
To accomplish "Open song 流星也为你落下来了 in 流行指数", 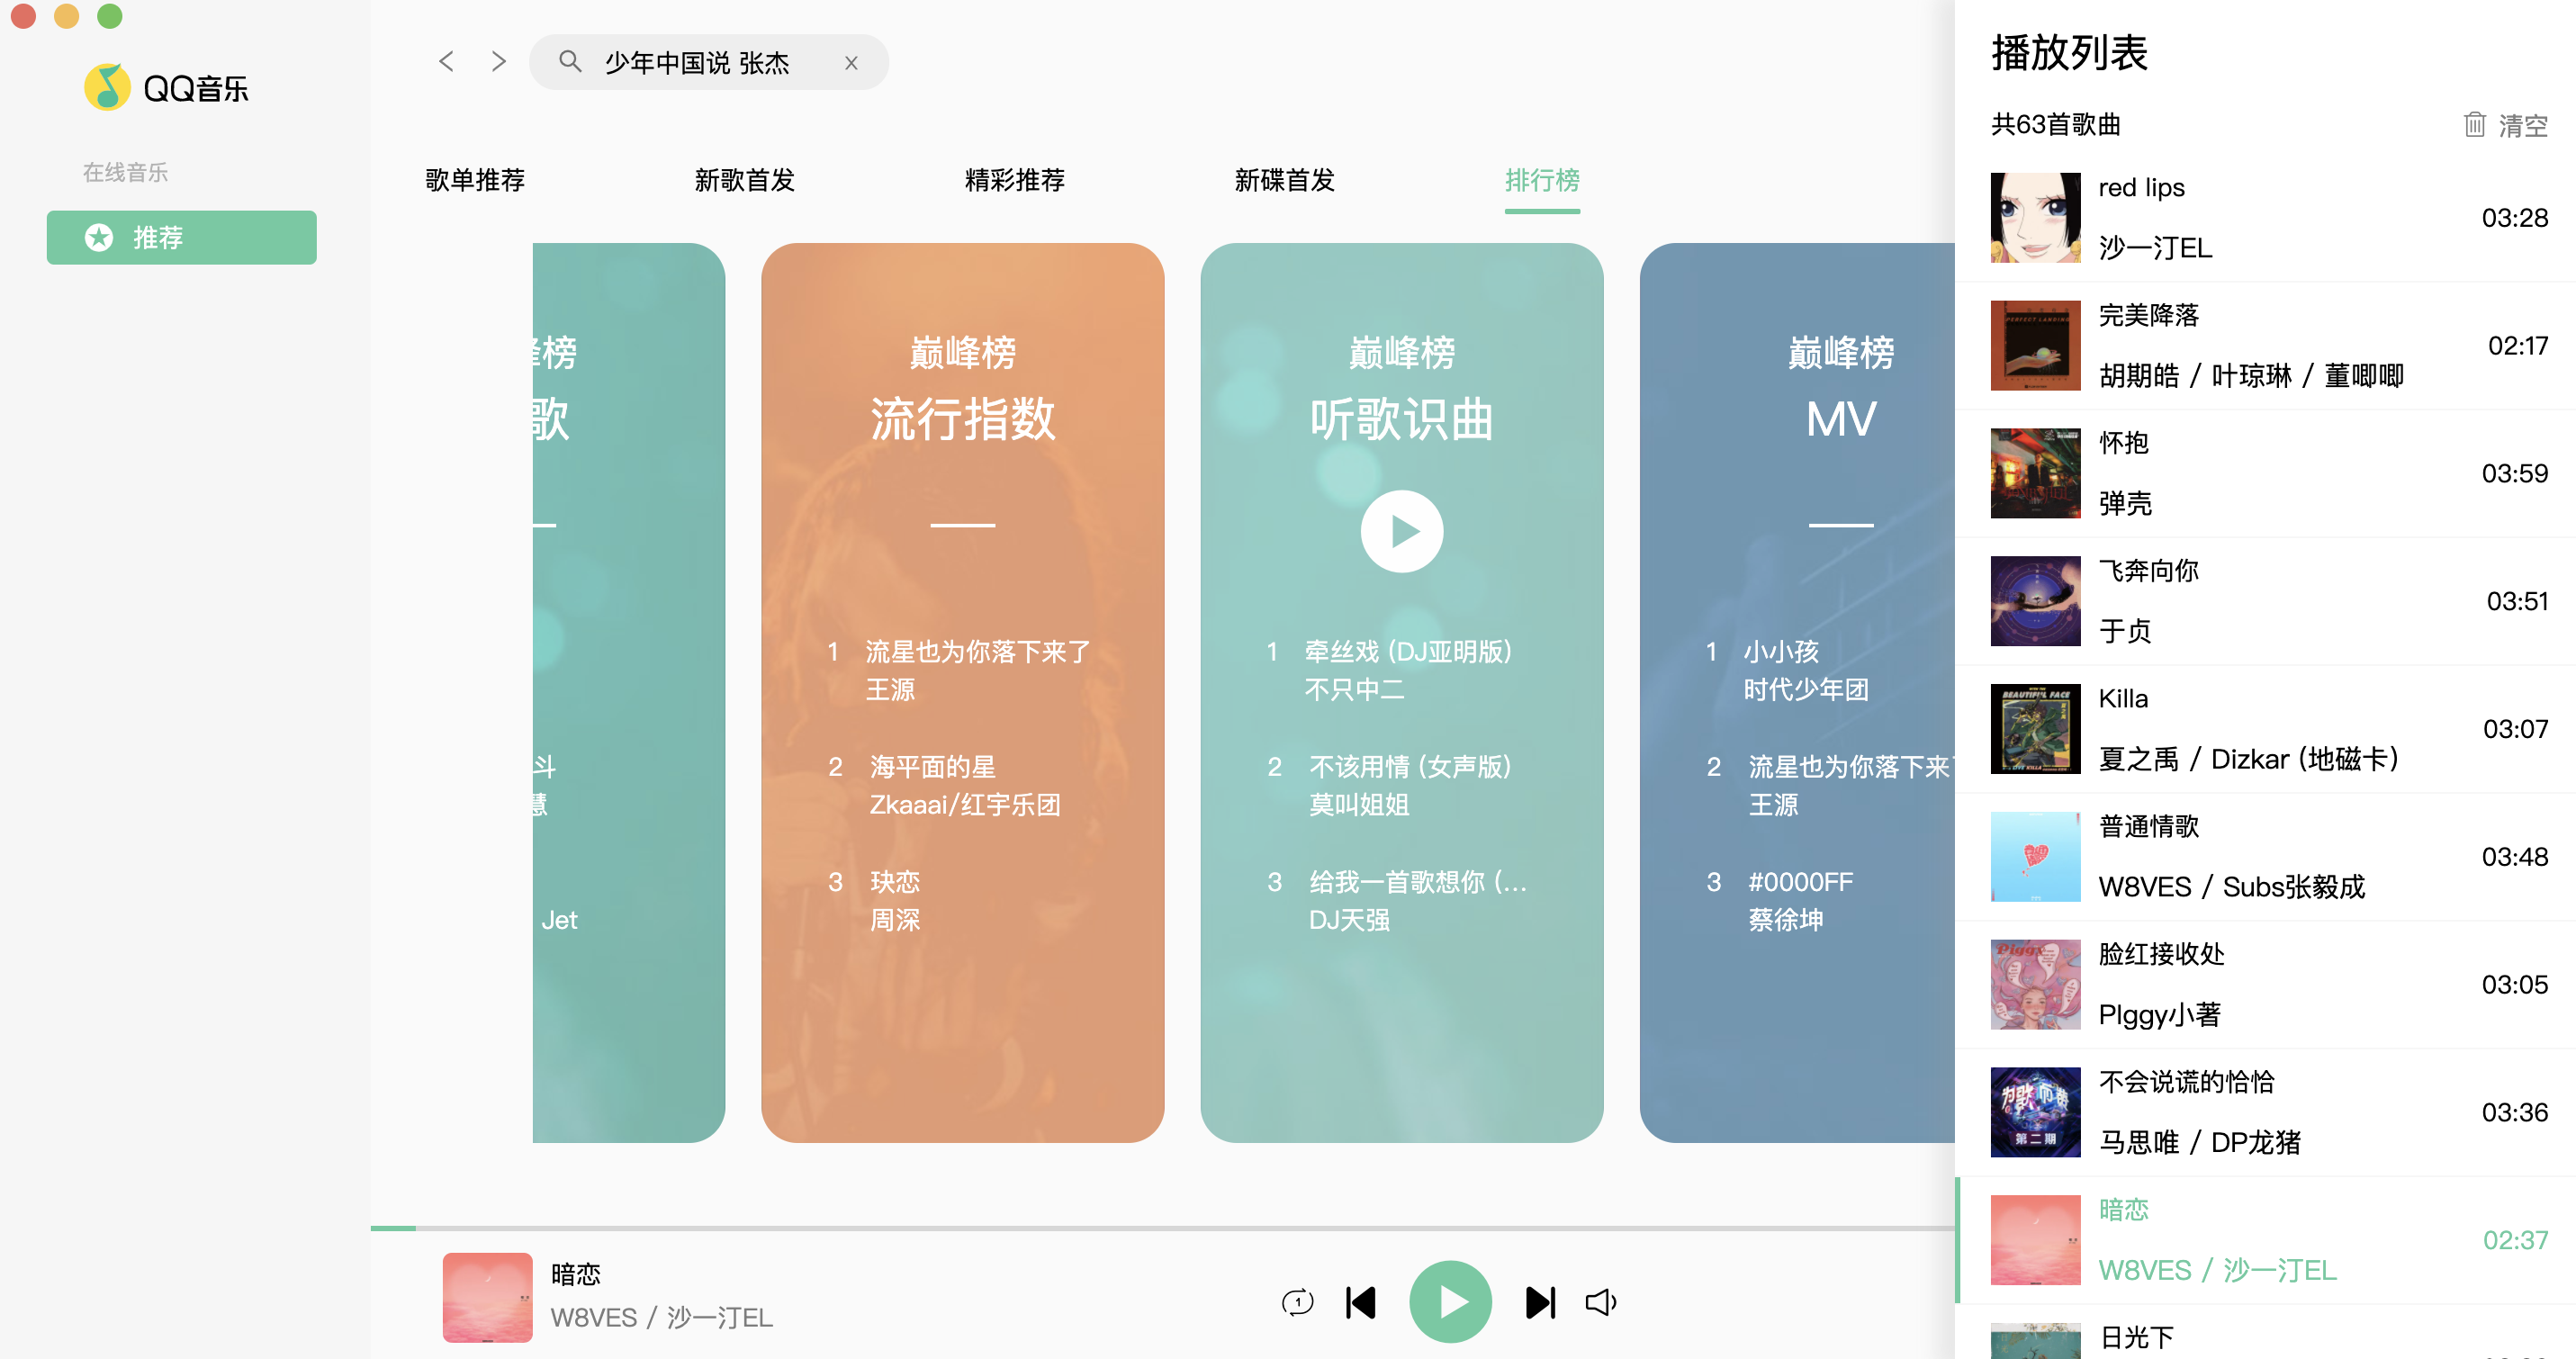I will click(977, 652).
